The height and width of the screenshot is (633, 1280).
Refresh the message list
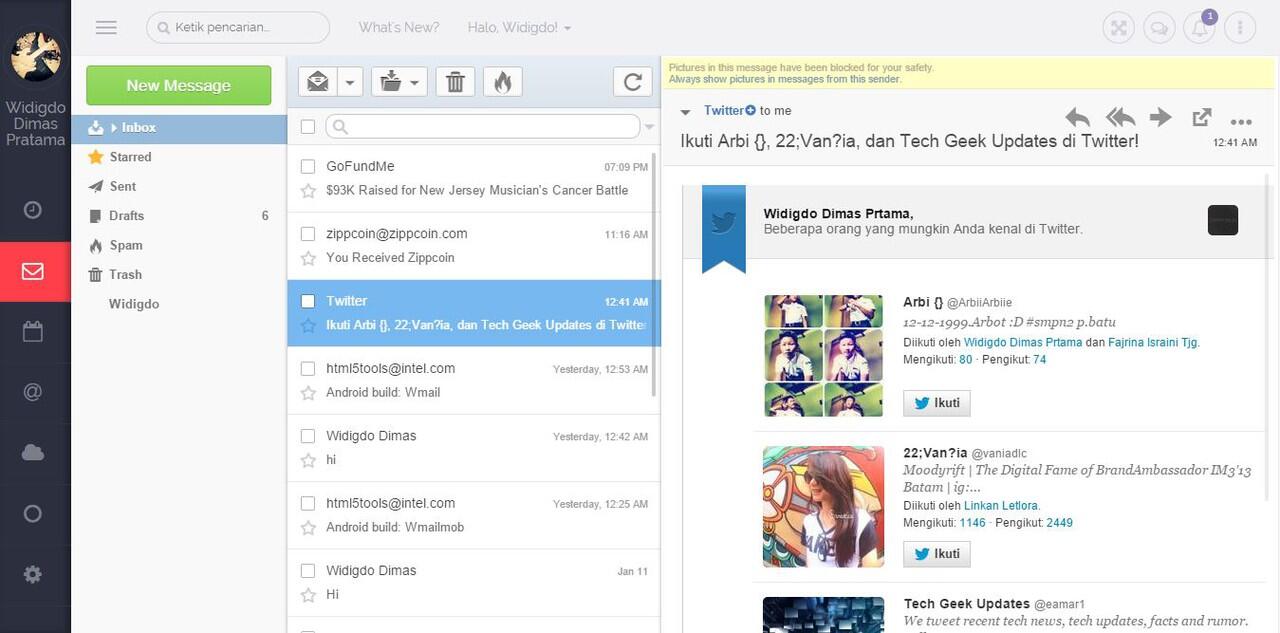(632, 82)
